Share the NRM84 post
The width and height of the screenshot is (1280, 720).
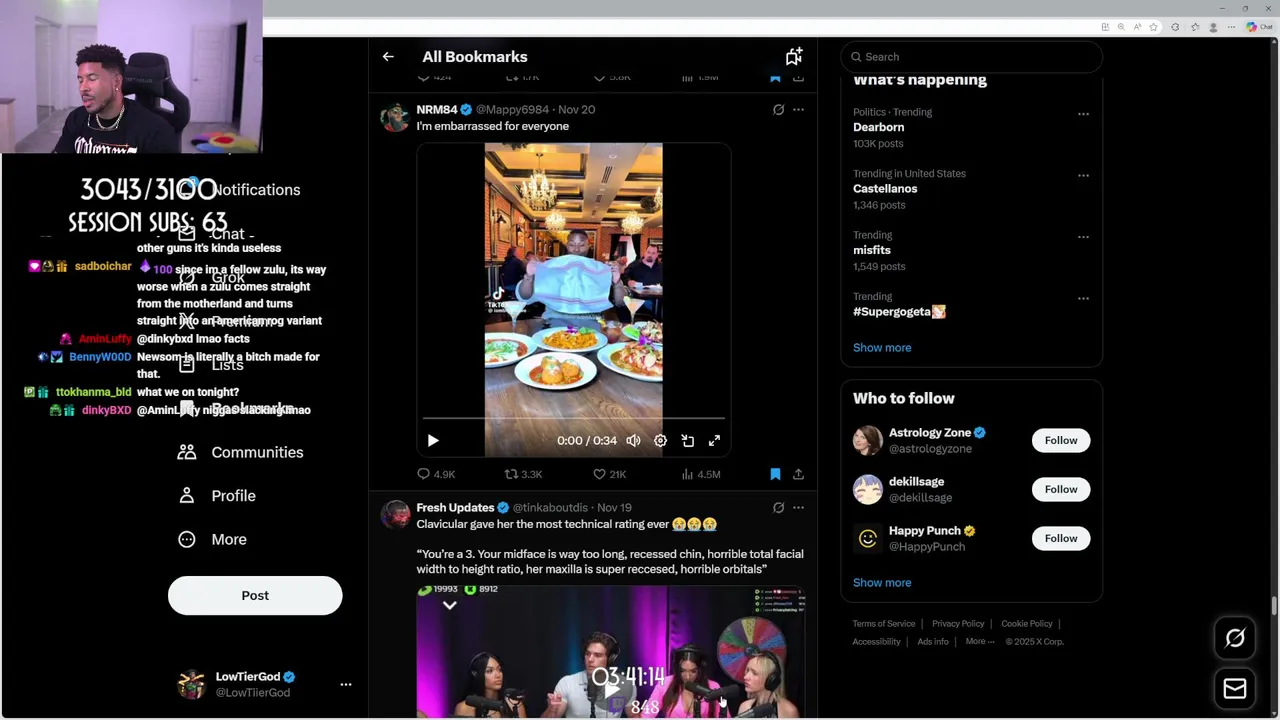(798, 474)
